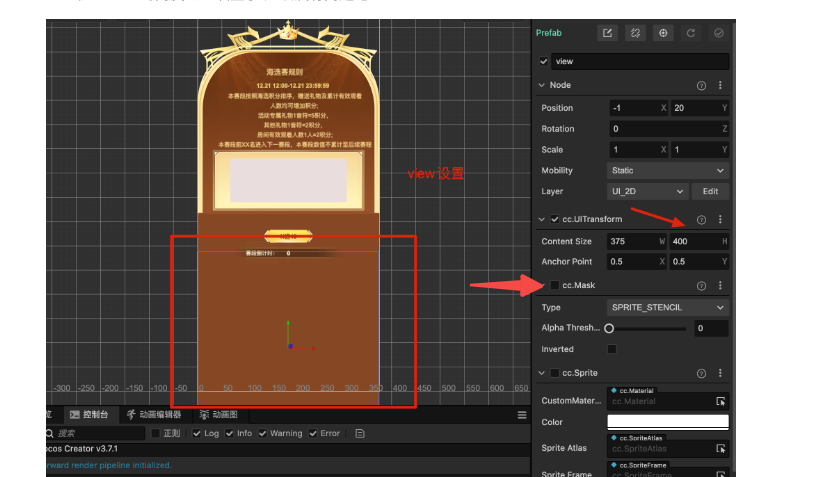Click the Edit button beside Layer
The height and width of the screenshot is (477, 819).
tap(710, 192)
